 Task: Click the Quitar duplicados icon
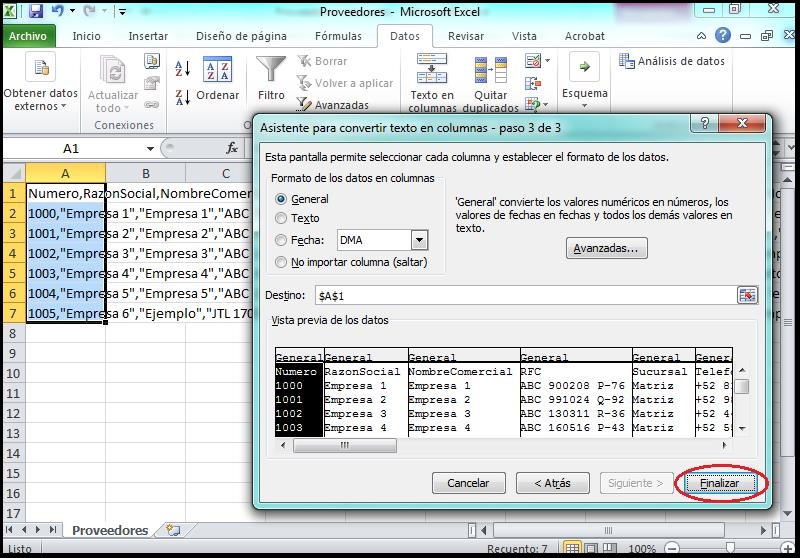coord(490,70)
